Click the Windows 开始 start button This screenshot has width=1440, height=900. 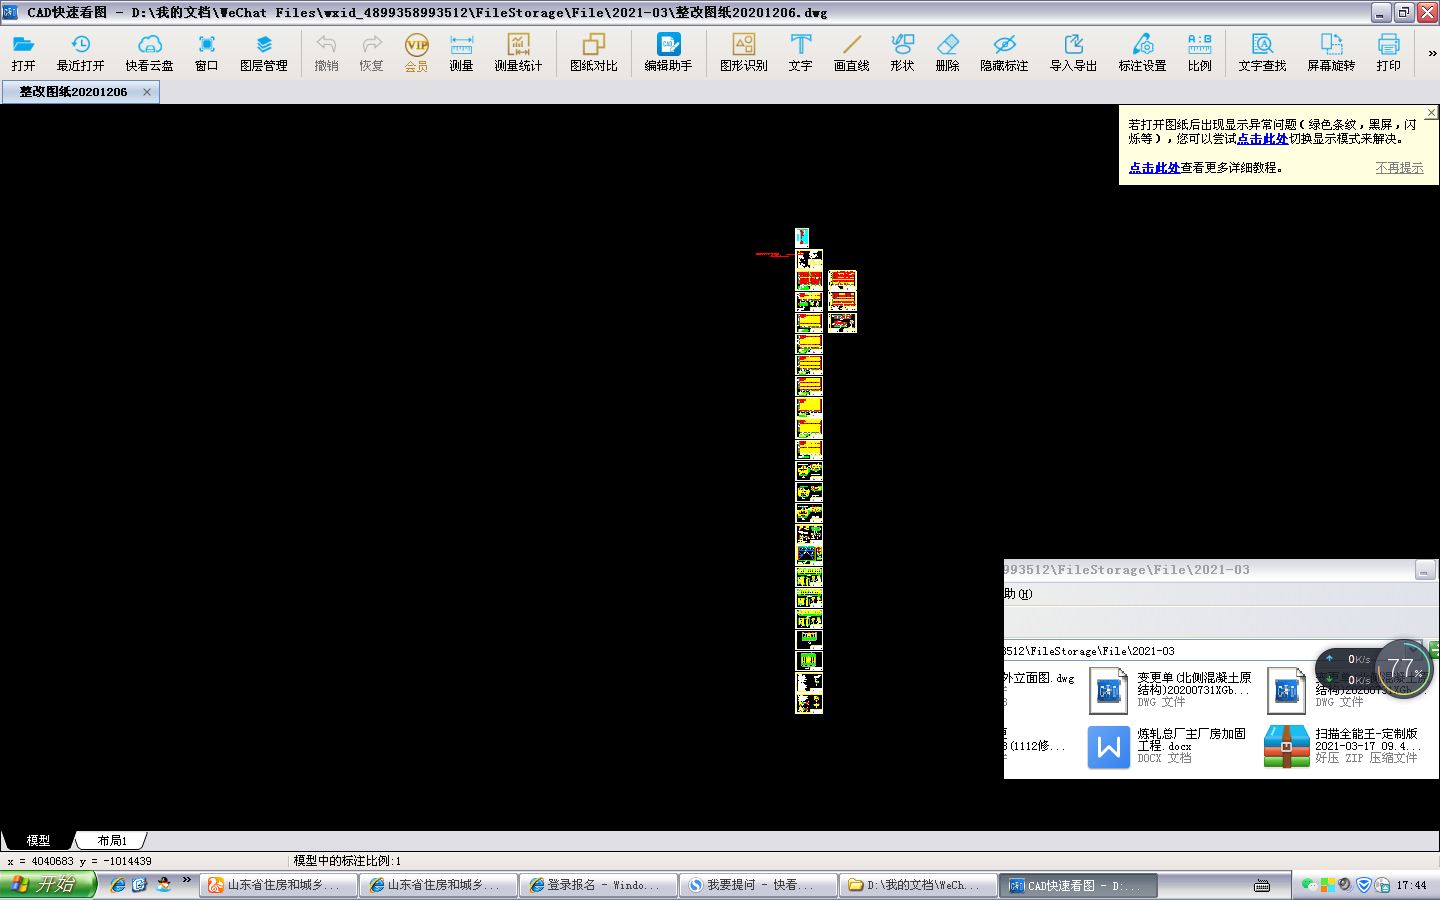48,884
